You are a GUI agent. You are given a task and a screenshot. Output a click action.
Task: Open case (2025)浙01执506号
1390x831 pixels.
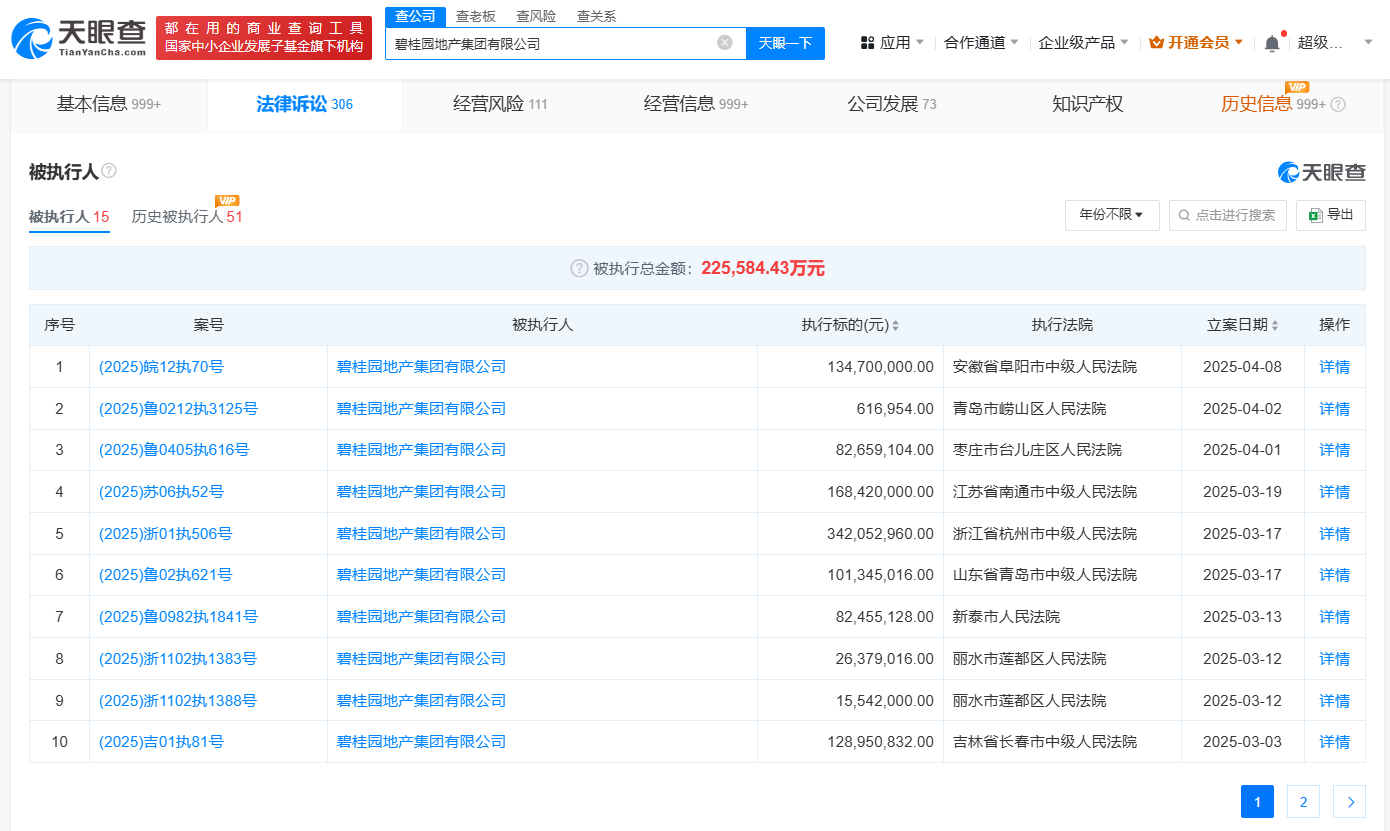pos(165,534)
